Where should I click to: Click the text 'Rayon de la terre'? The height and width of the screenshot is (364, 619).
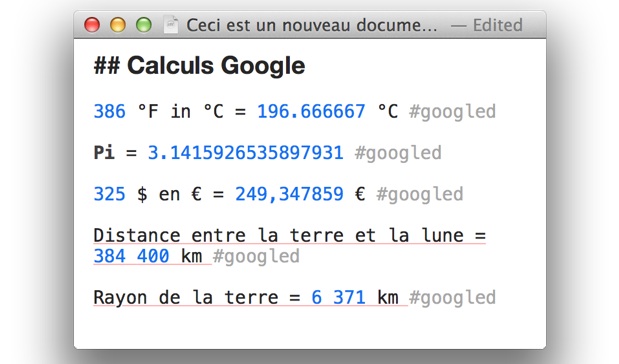pyautogui.click(x=186, y=297)
